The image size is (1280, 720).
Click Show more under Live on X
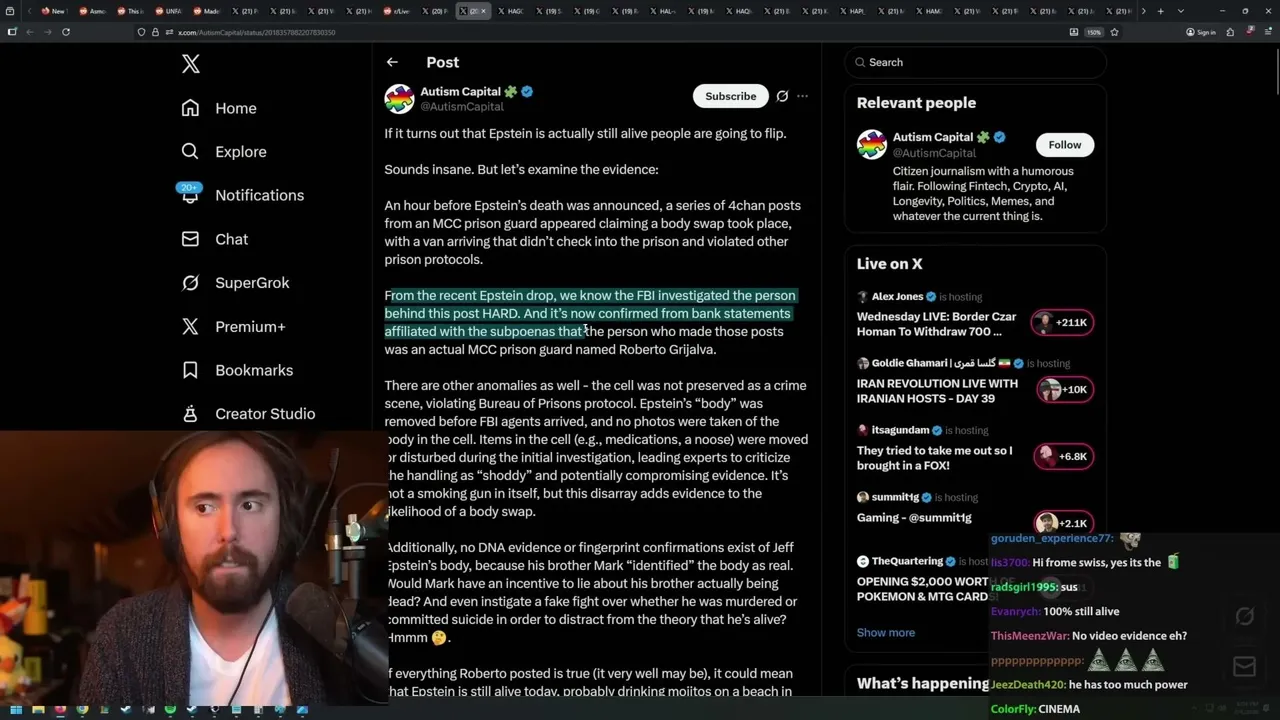[x=886, y=633]
